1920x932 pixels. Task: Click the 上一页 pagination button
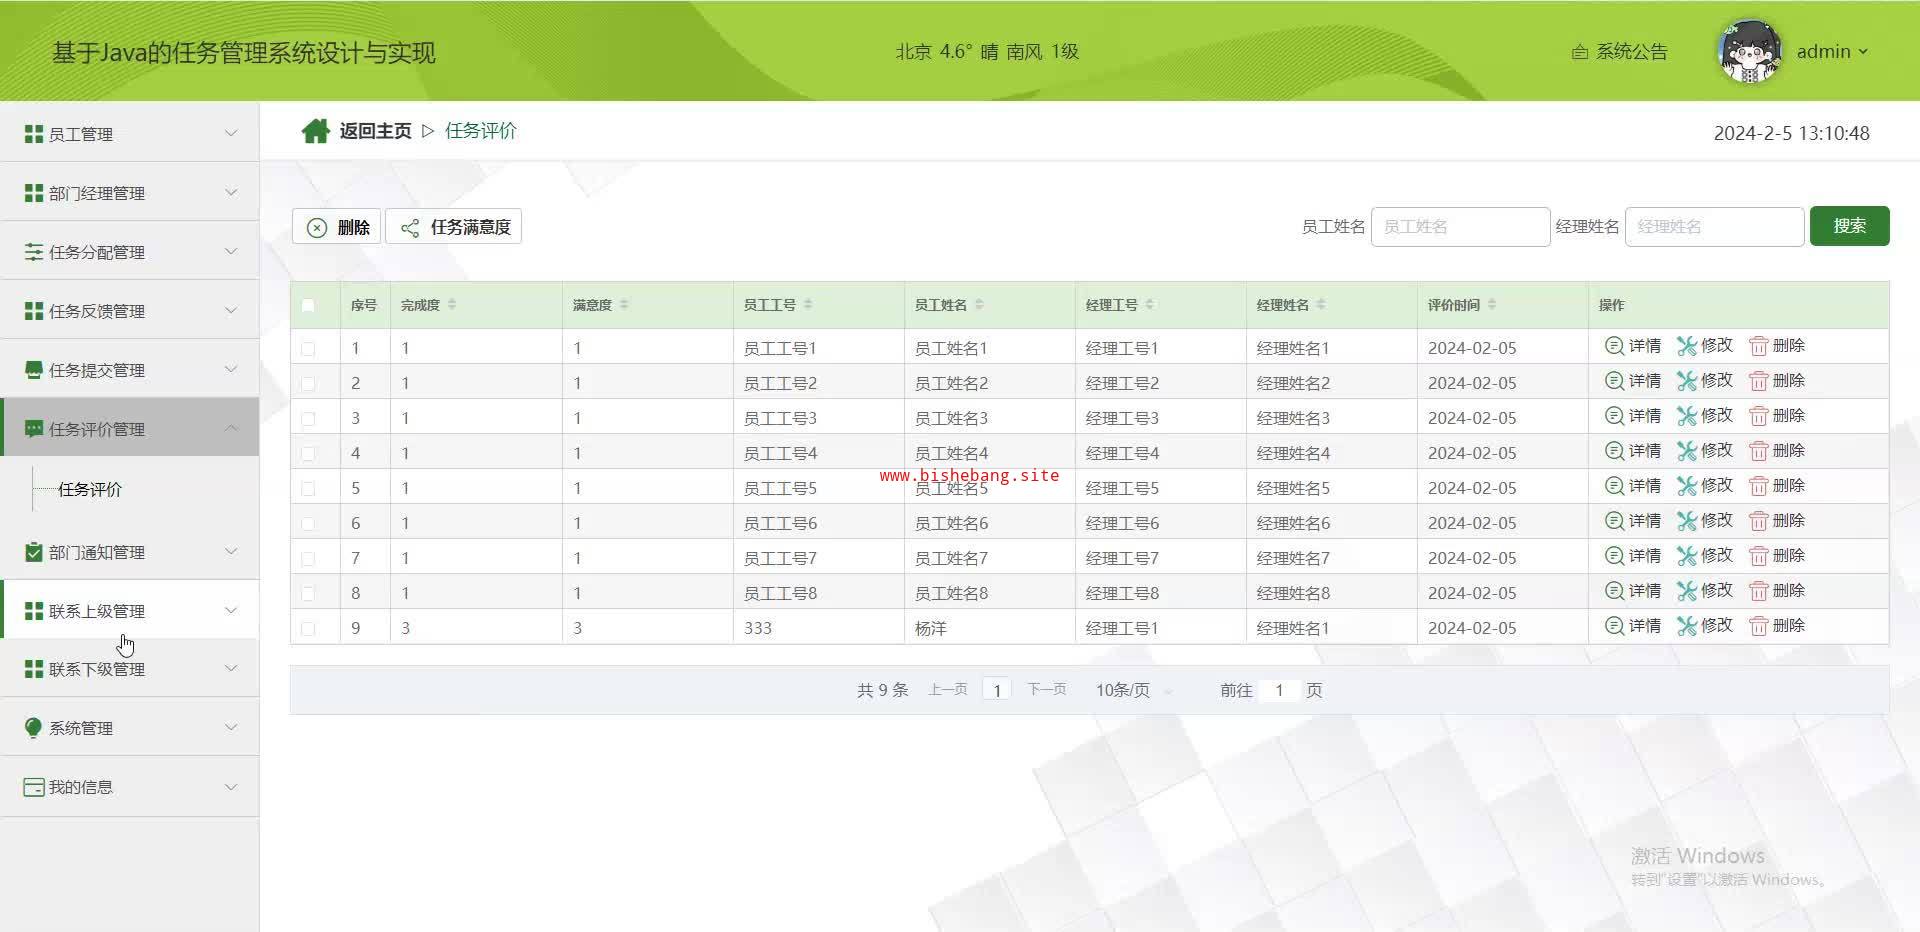tap(948, 690)
